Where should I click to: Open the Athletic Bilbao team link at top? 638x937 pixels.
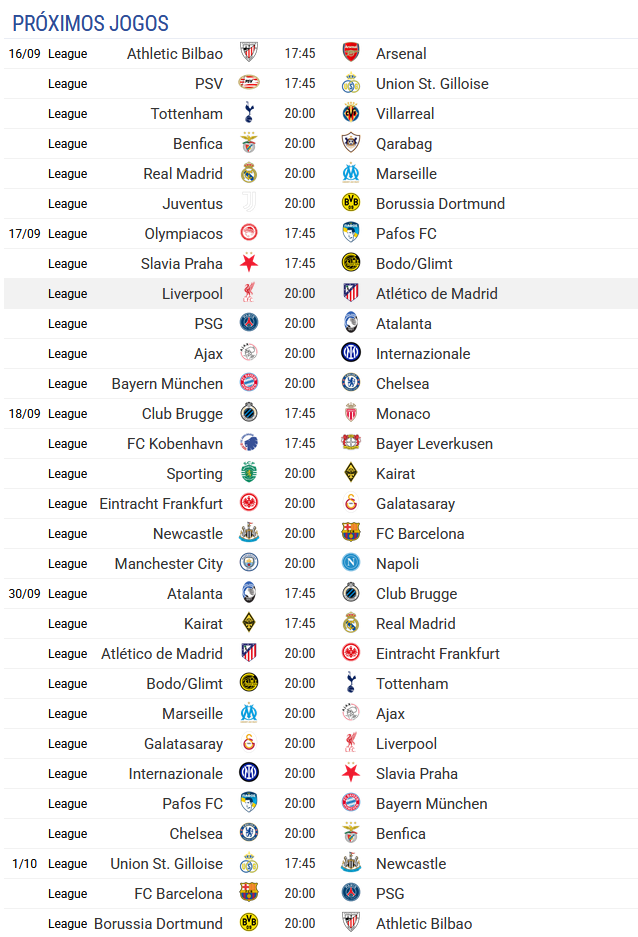point(174,54)
